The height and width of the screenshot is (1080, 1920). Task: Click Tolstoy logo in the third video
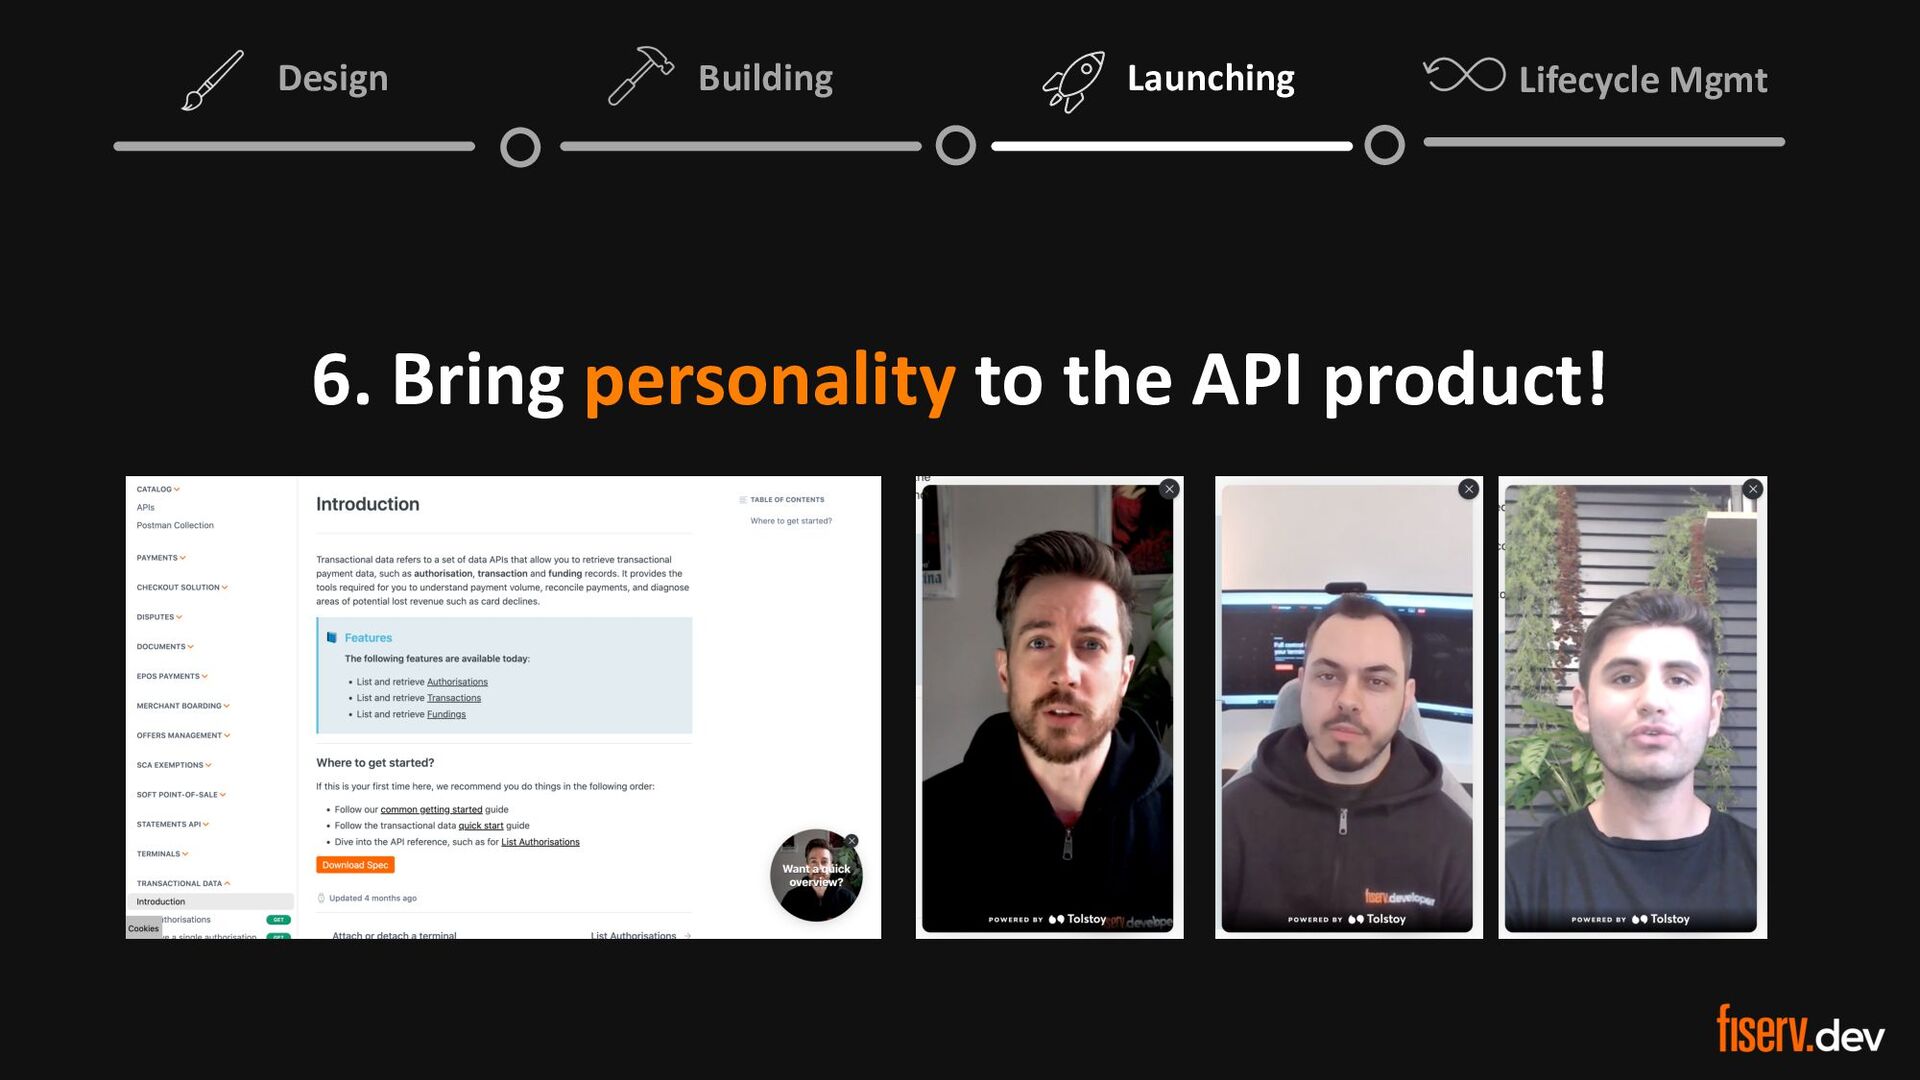click(x=1660, y=919)
